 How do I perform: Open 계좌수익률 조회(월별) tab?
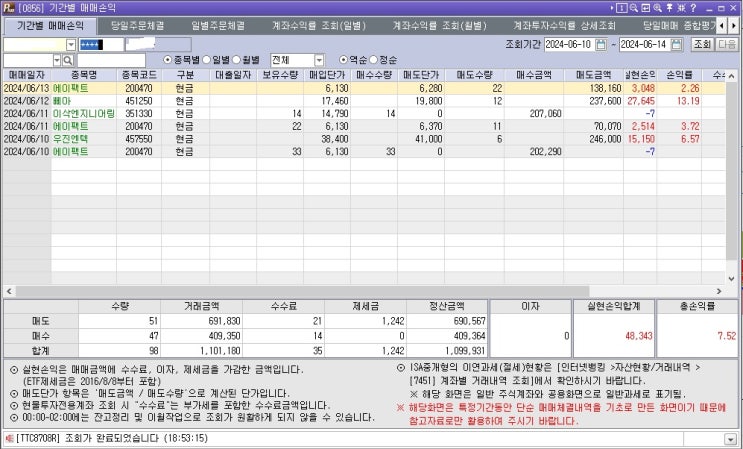[439, 26]
